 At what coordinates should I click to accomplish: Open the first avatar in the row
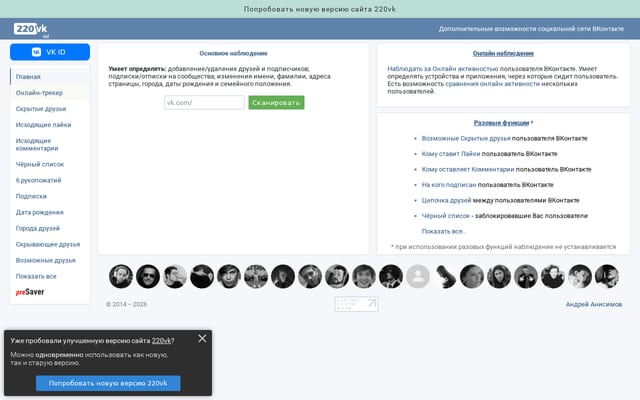point(121,276)
